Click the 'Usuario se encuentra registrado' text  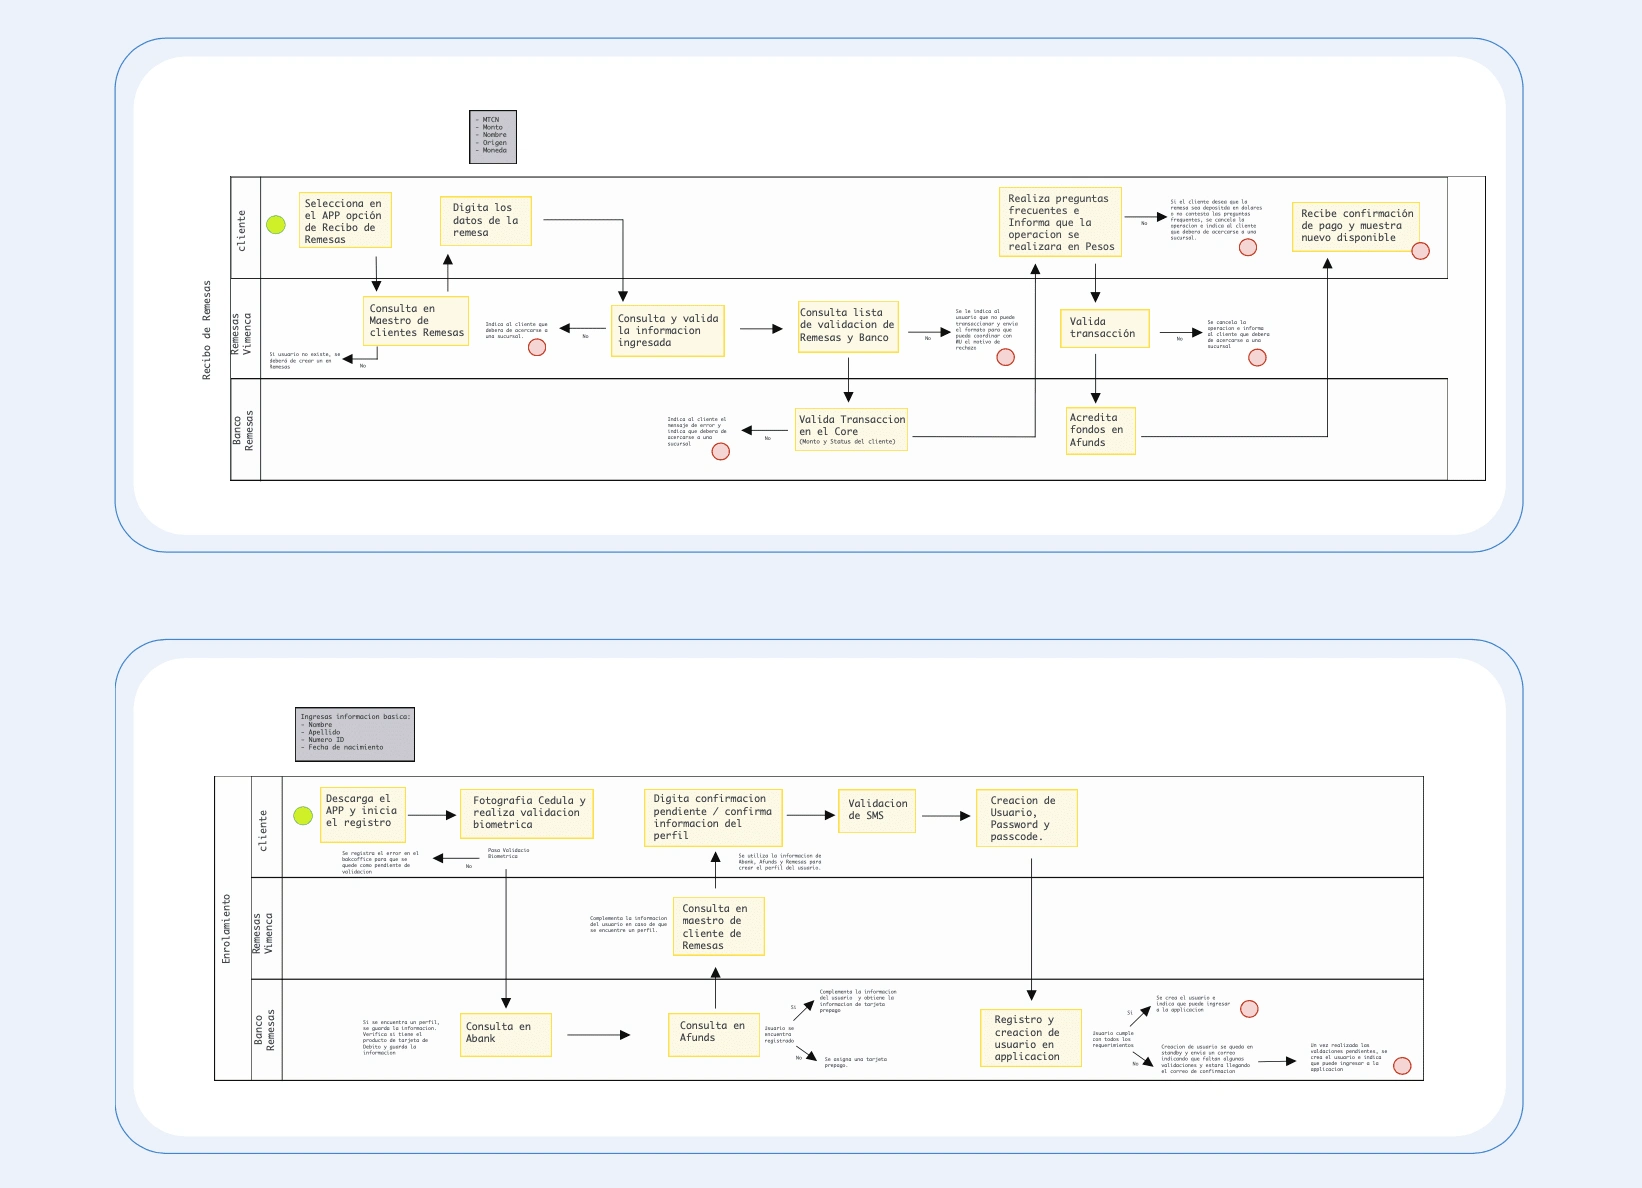(x=779, y=1034)
